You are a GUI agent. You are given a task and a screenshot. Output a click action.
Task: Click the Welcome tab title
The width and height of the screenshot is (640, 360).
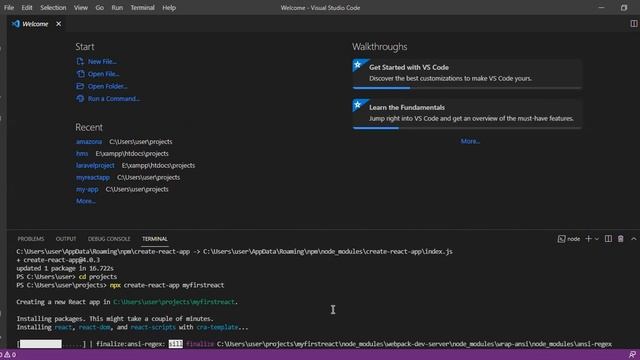(35, 24)
